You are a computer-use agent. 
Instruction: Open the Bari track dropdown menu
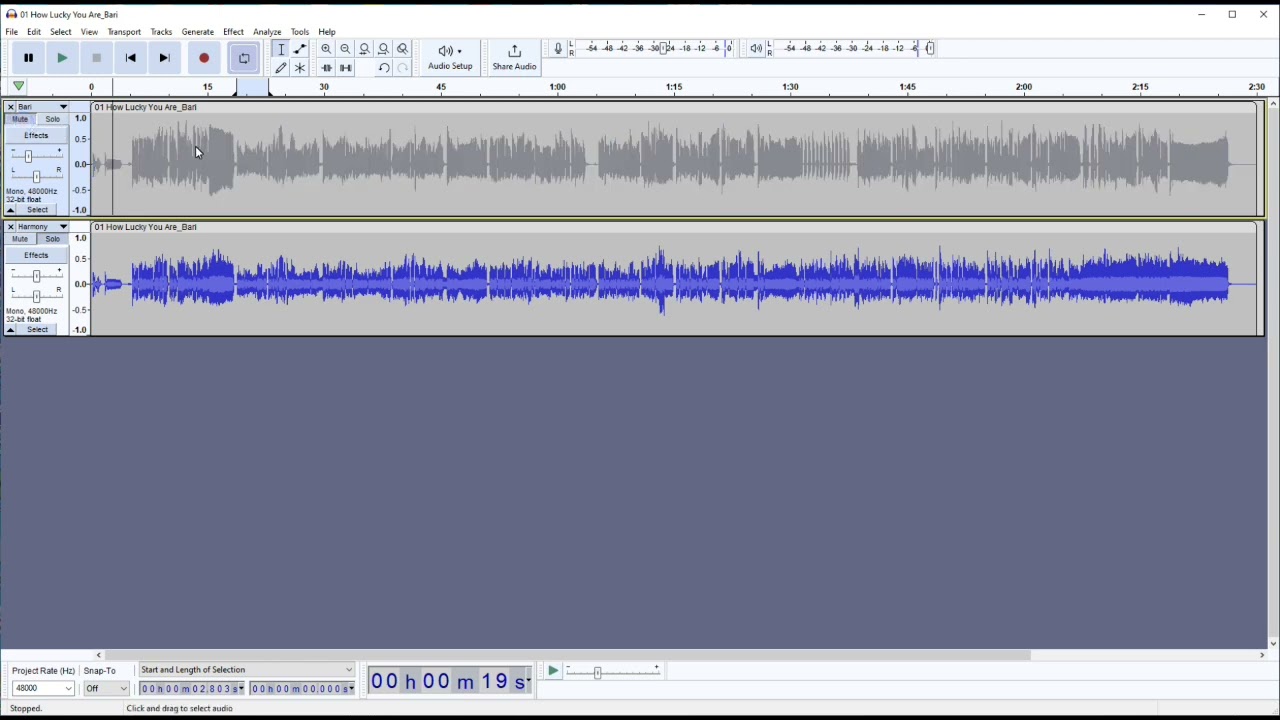tap(43, 107)
